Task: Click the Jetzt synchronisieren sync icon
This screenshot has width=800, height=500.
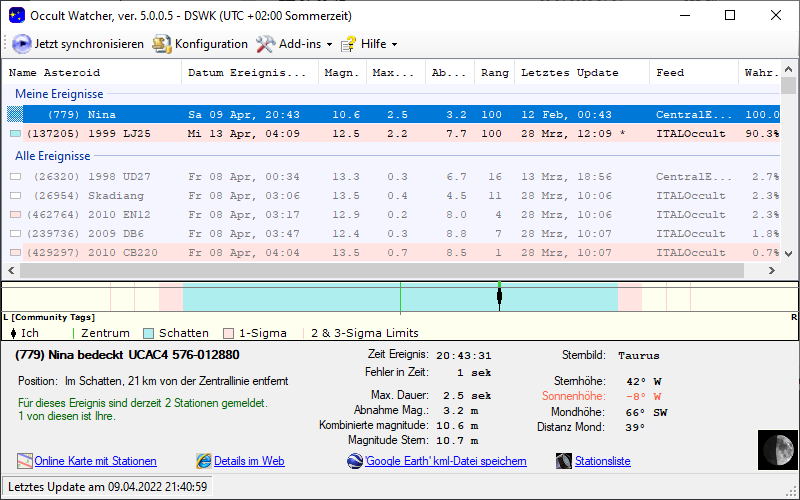Action: point(21,44)
